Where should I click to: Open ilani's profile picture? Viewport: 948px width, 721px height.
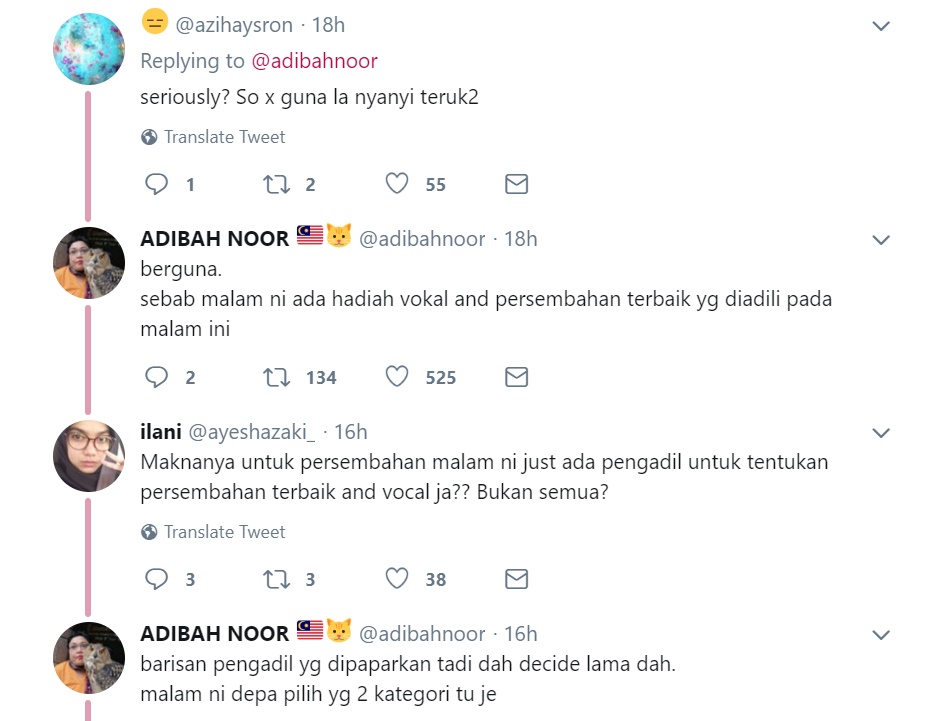pyautogui.click(x=89, y=456)
